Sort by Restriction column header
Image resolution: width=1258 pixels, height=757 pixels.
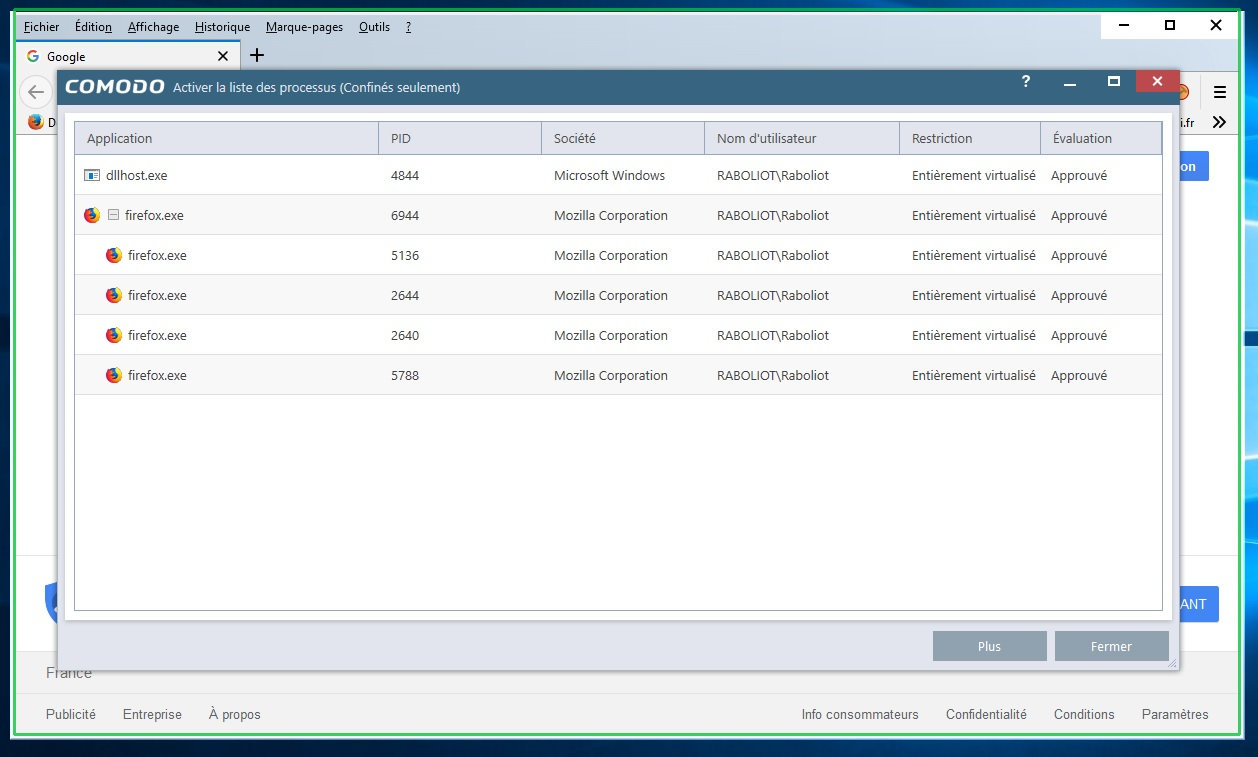pyautogui.click(x=970, y=138)
